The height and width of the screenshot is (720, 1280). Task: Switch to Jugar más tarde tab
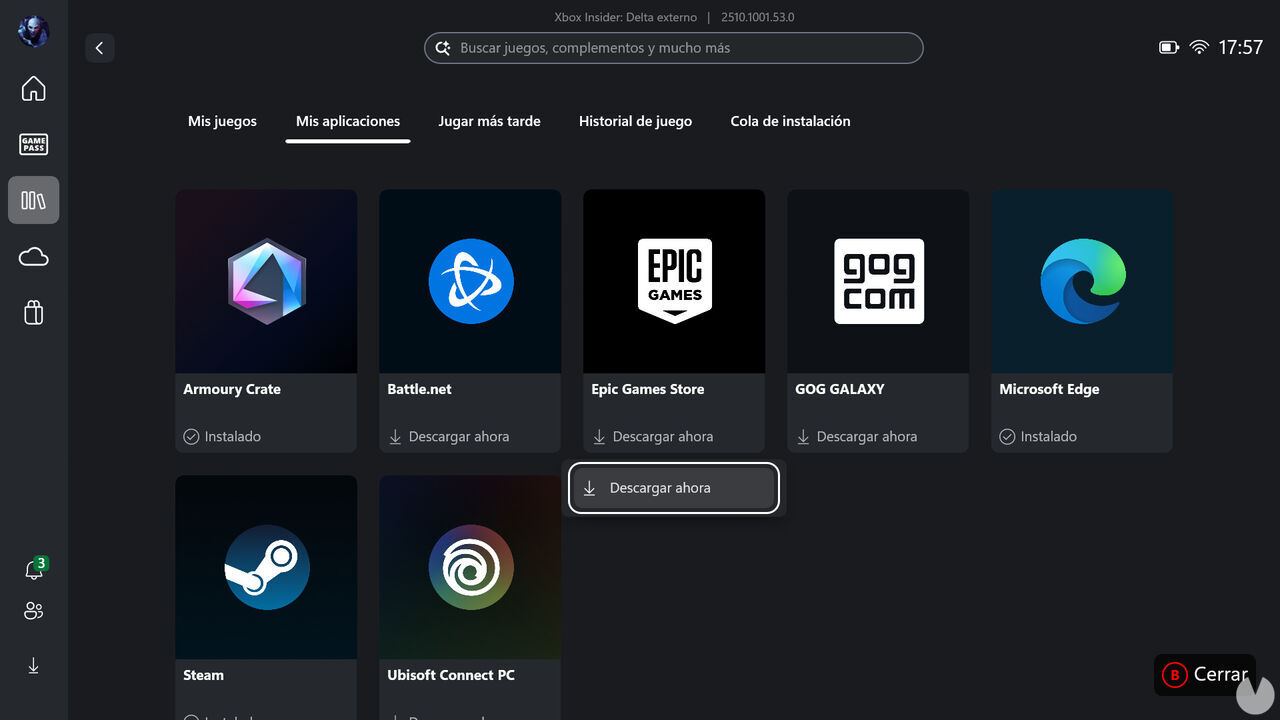coord(489,121)
